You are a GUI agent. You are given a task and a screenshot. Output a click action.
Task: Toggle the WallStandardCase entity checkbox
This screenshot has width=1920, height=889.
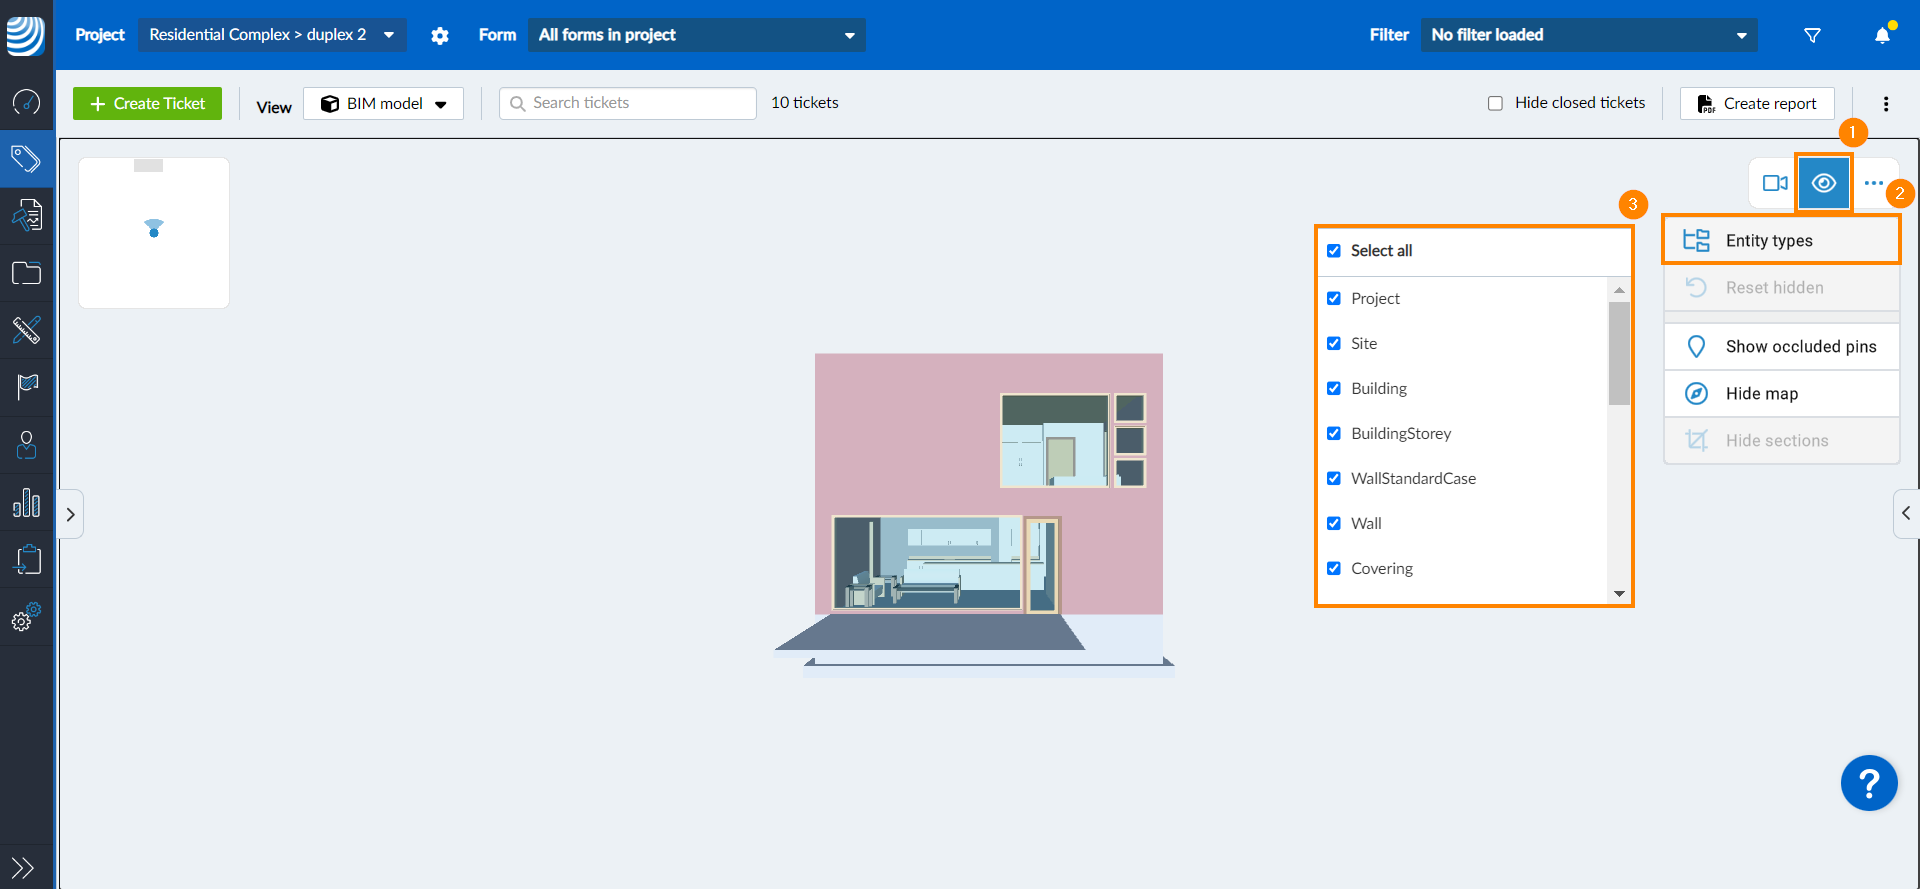point(1334,479)
